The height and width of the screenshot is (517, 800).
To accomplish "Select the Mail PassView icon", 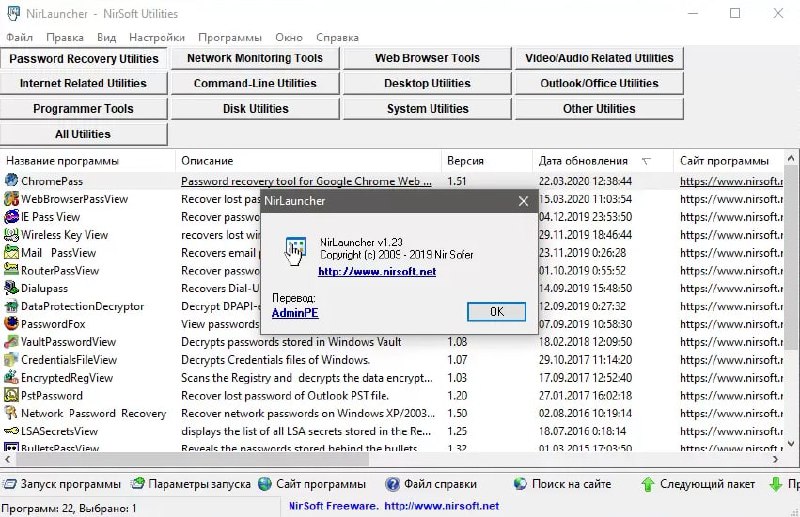I will [x=11, y=252].
